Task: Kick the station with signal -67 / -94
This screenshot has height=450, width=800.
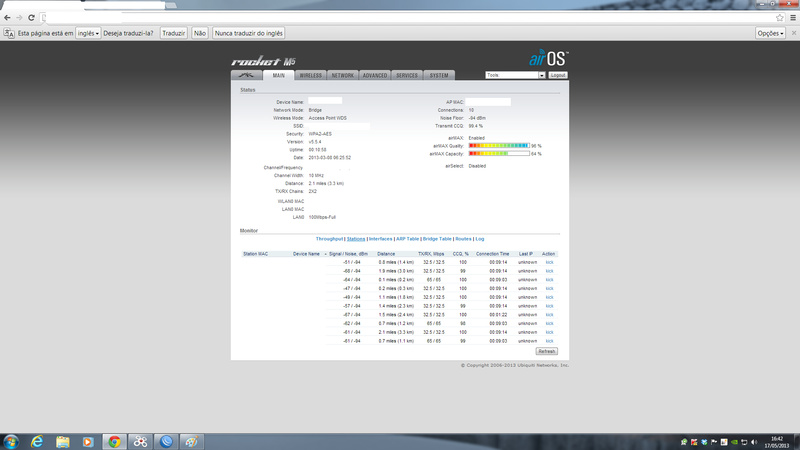Action: click(549, 315)
